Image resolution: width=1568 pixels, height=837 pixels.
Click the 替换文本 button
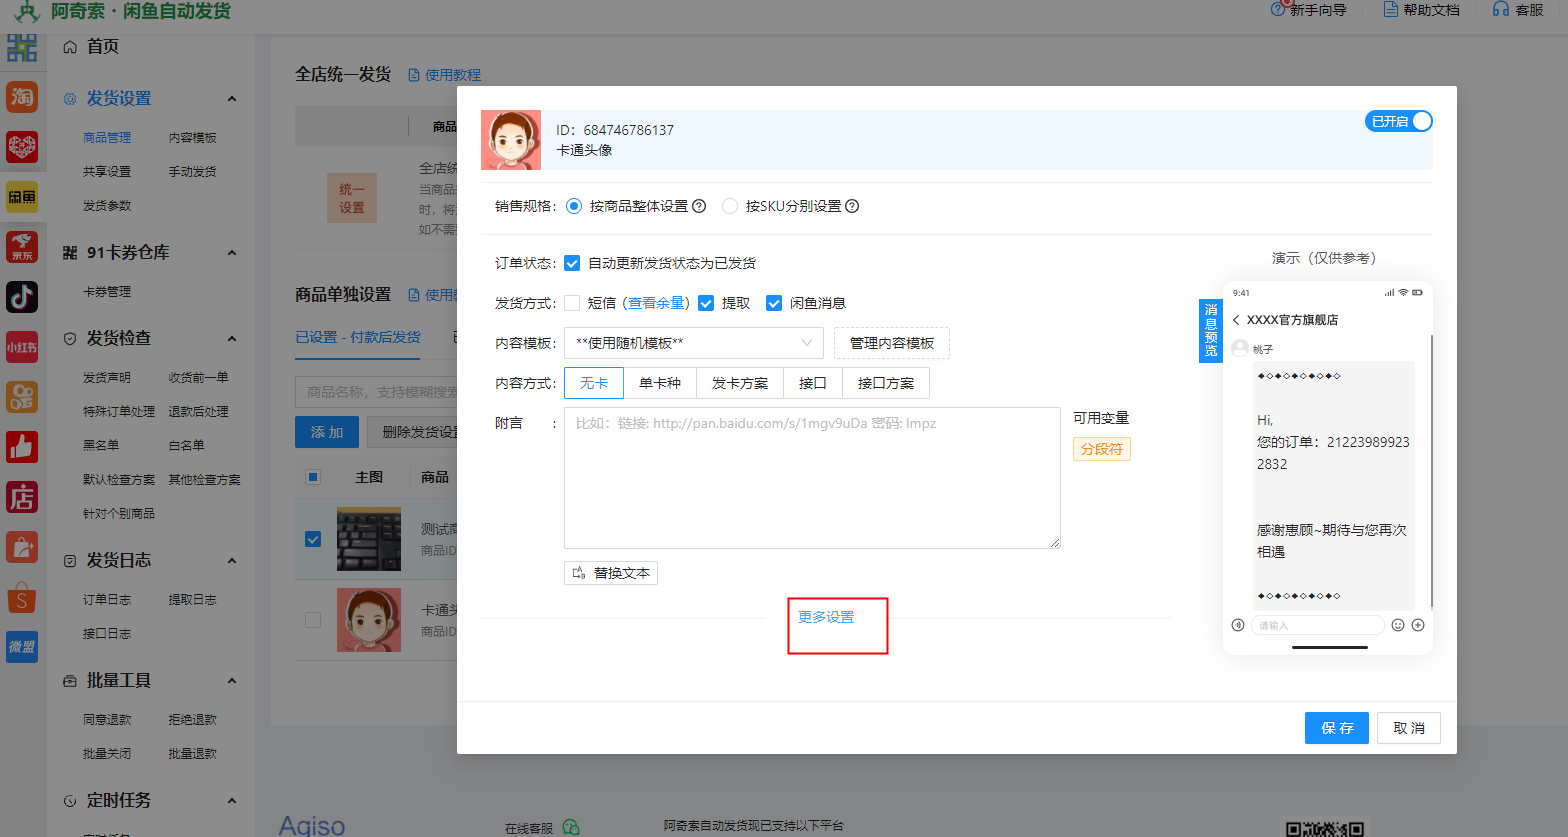tap(611, 573)
